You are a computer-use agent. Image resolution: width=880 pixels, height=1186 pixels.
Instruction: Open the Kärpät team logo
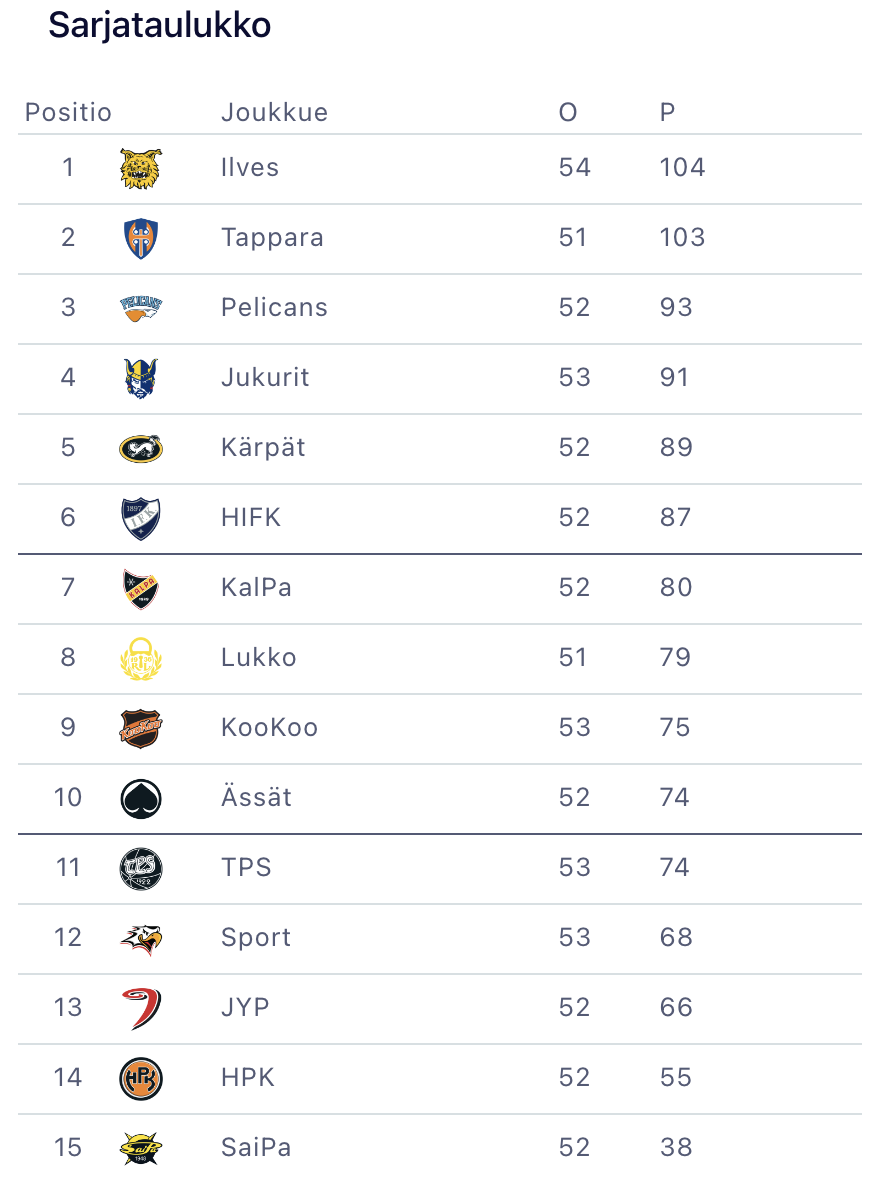(140, 448)
